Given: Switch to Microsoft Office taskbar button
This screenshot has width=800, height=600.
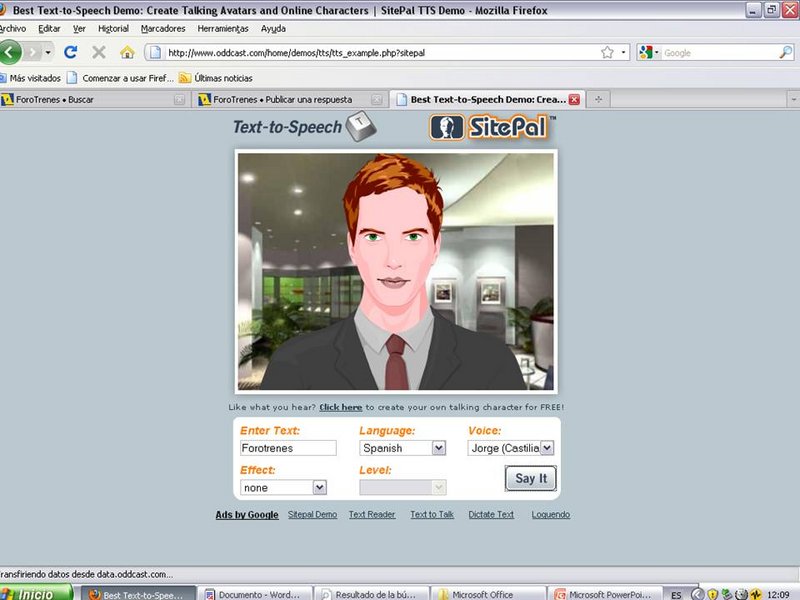Looking at the screenshot, I should tap(489, 594).
